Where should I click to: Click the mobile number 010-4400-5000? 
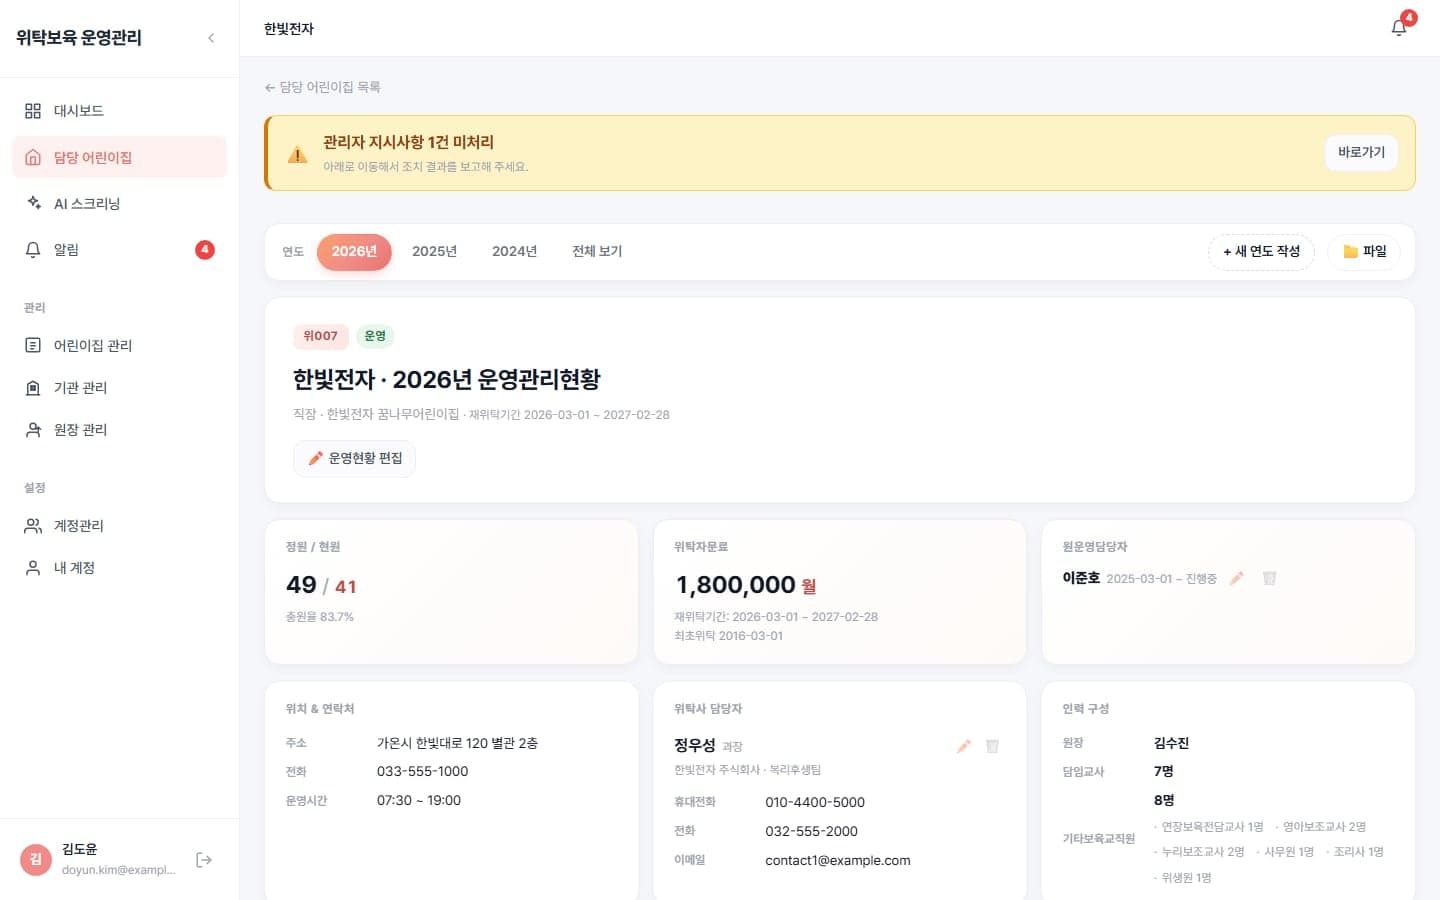tap(815, 802)
